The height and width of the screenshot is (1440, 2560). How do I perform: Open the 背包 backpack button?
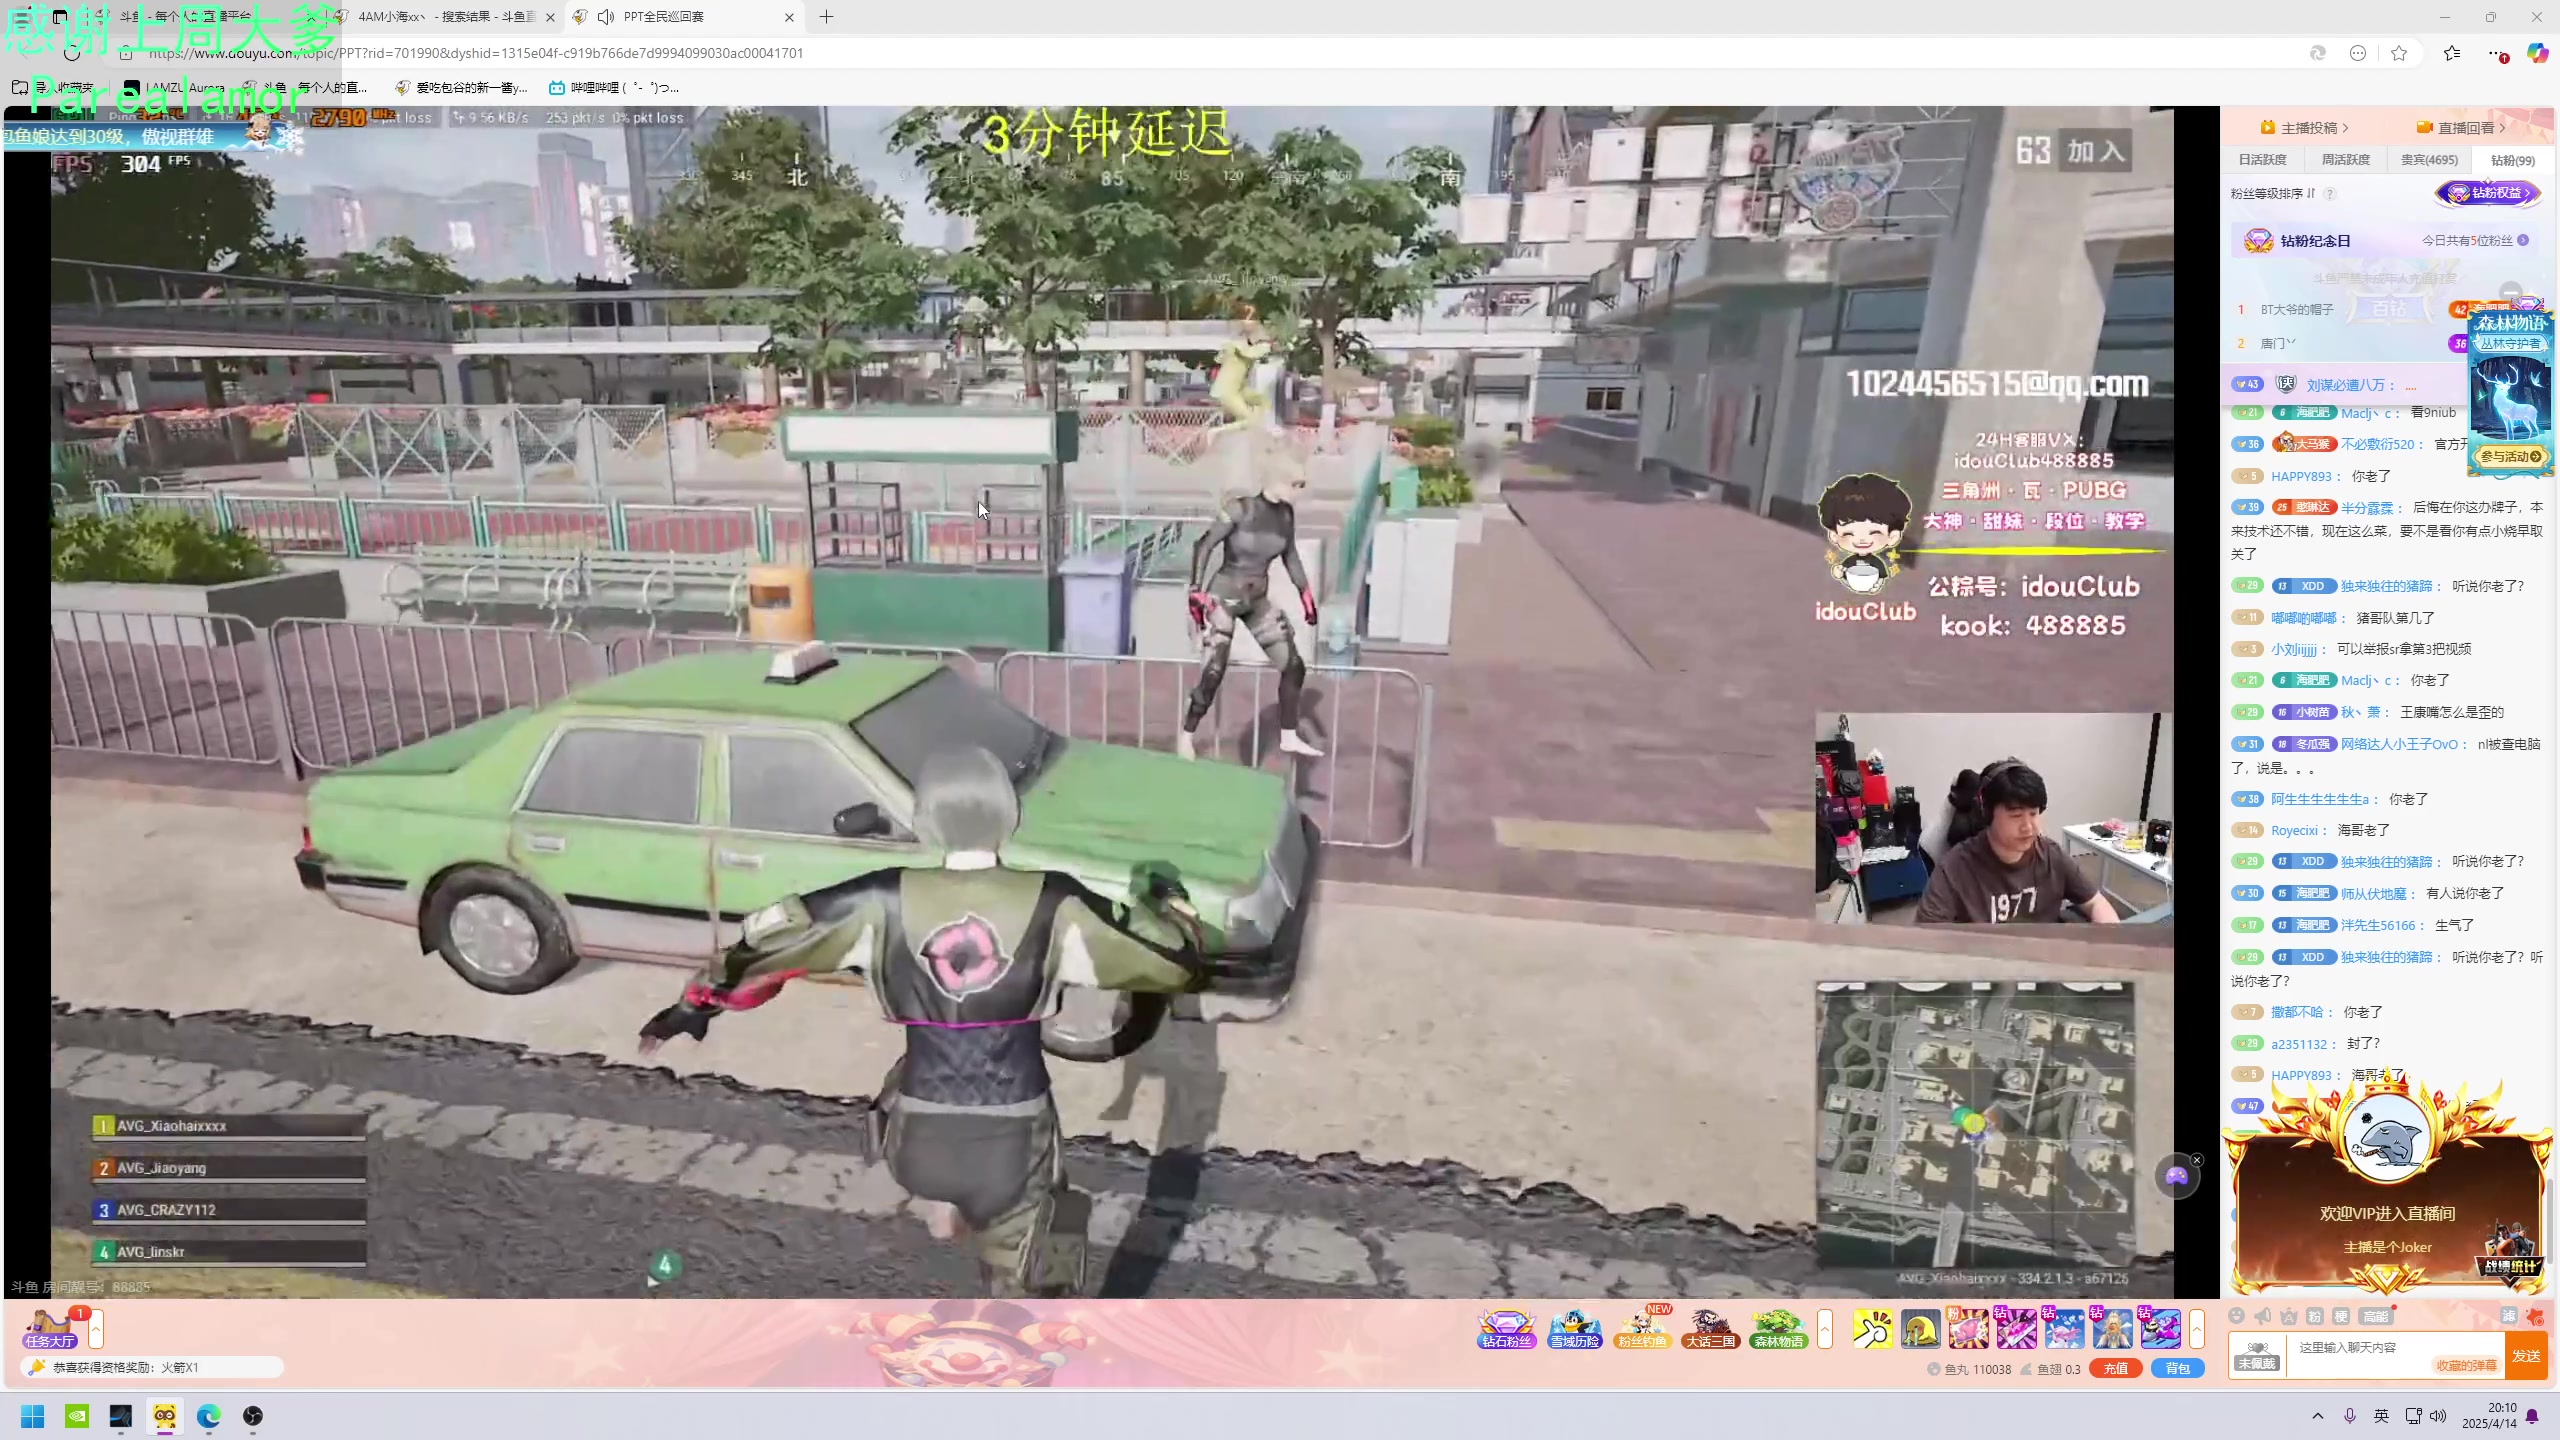point(2177,1369)
